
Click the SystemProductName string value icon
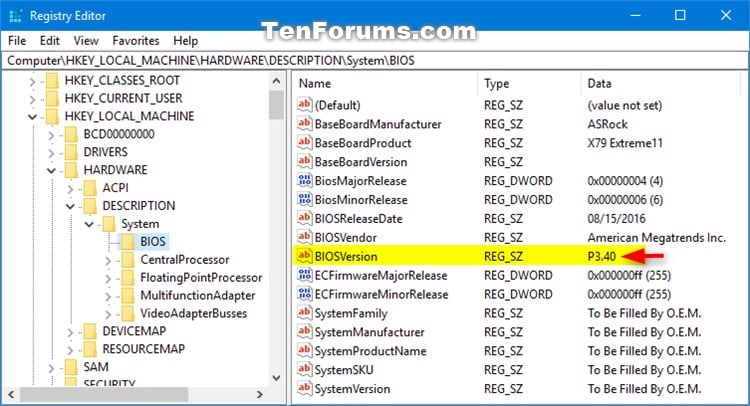tap(304, 351)
